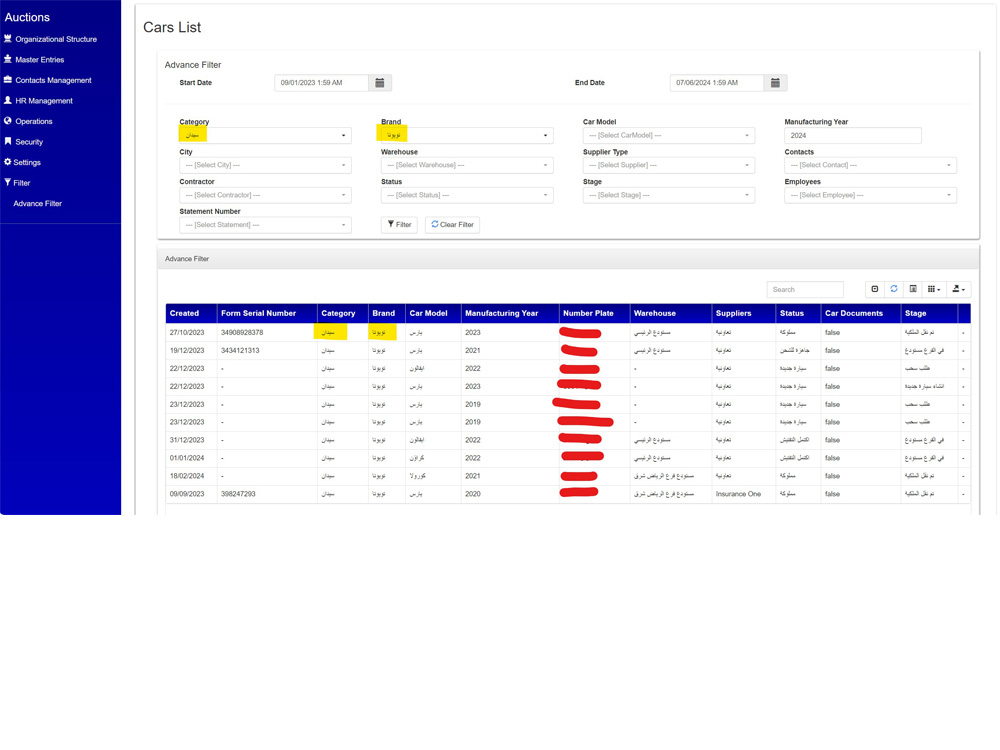1000x750 pixels.
Task: Open the End Date calendar picker
Action: [x=775, y=83]
